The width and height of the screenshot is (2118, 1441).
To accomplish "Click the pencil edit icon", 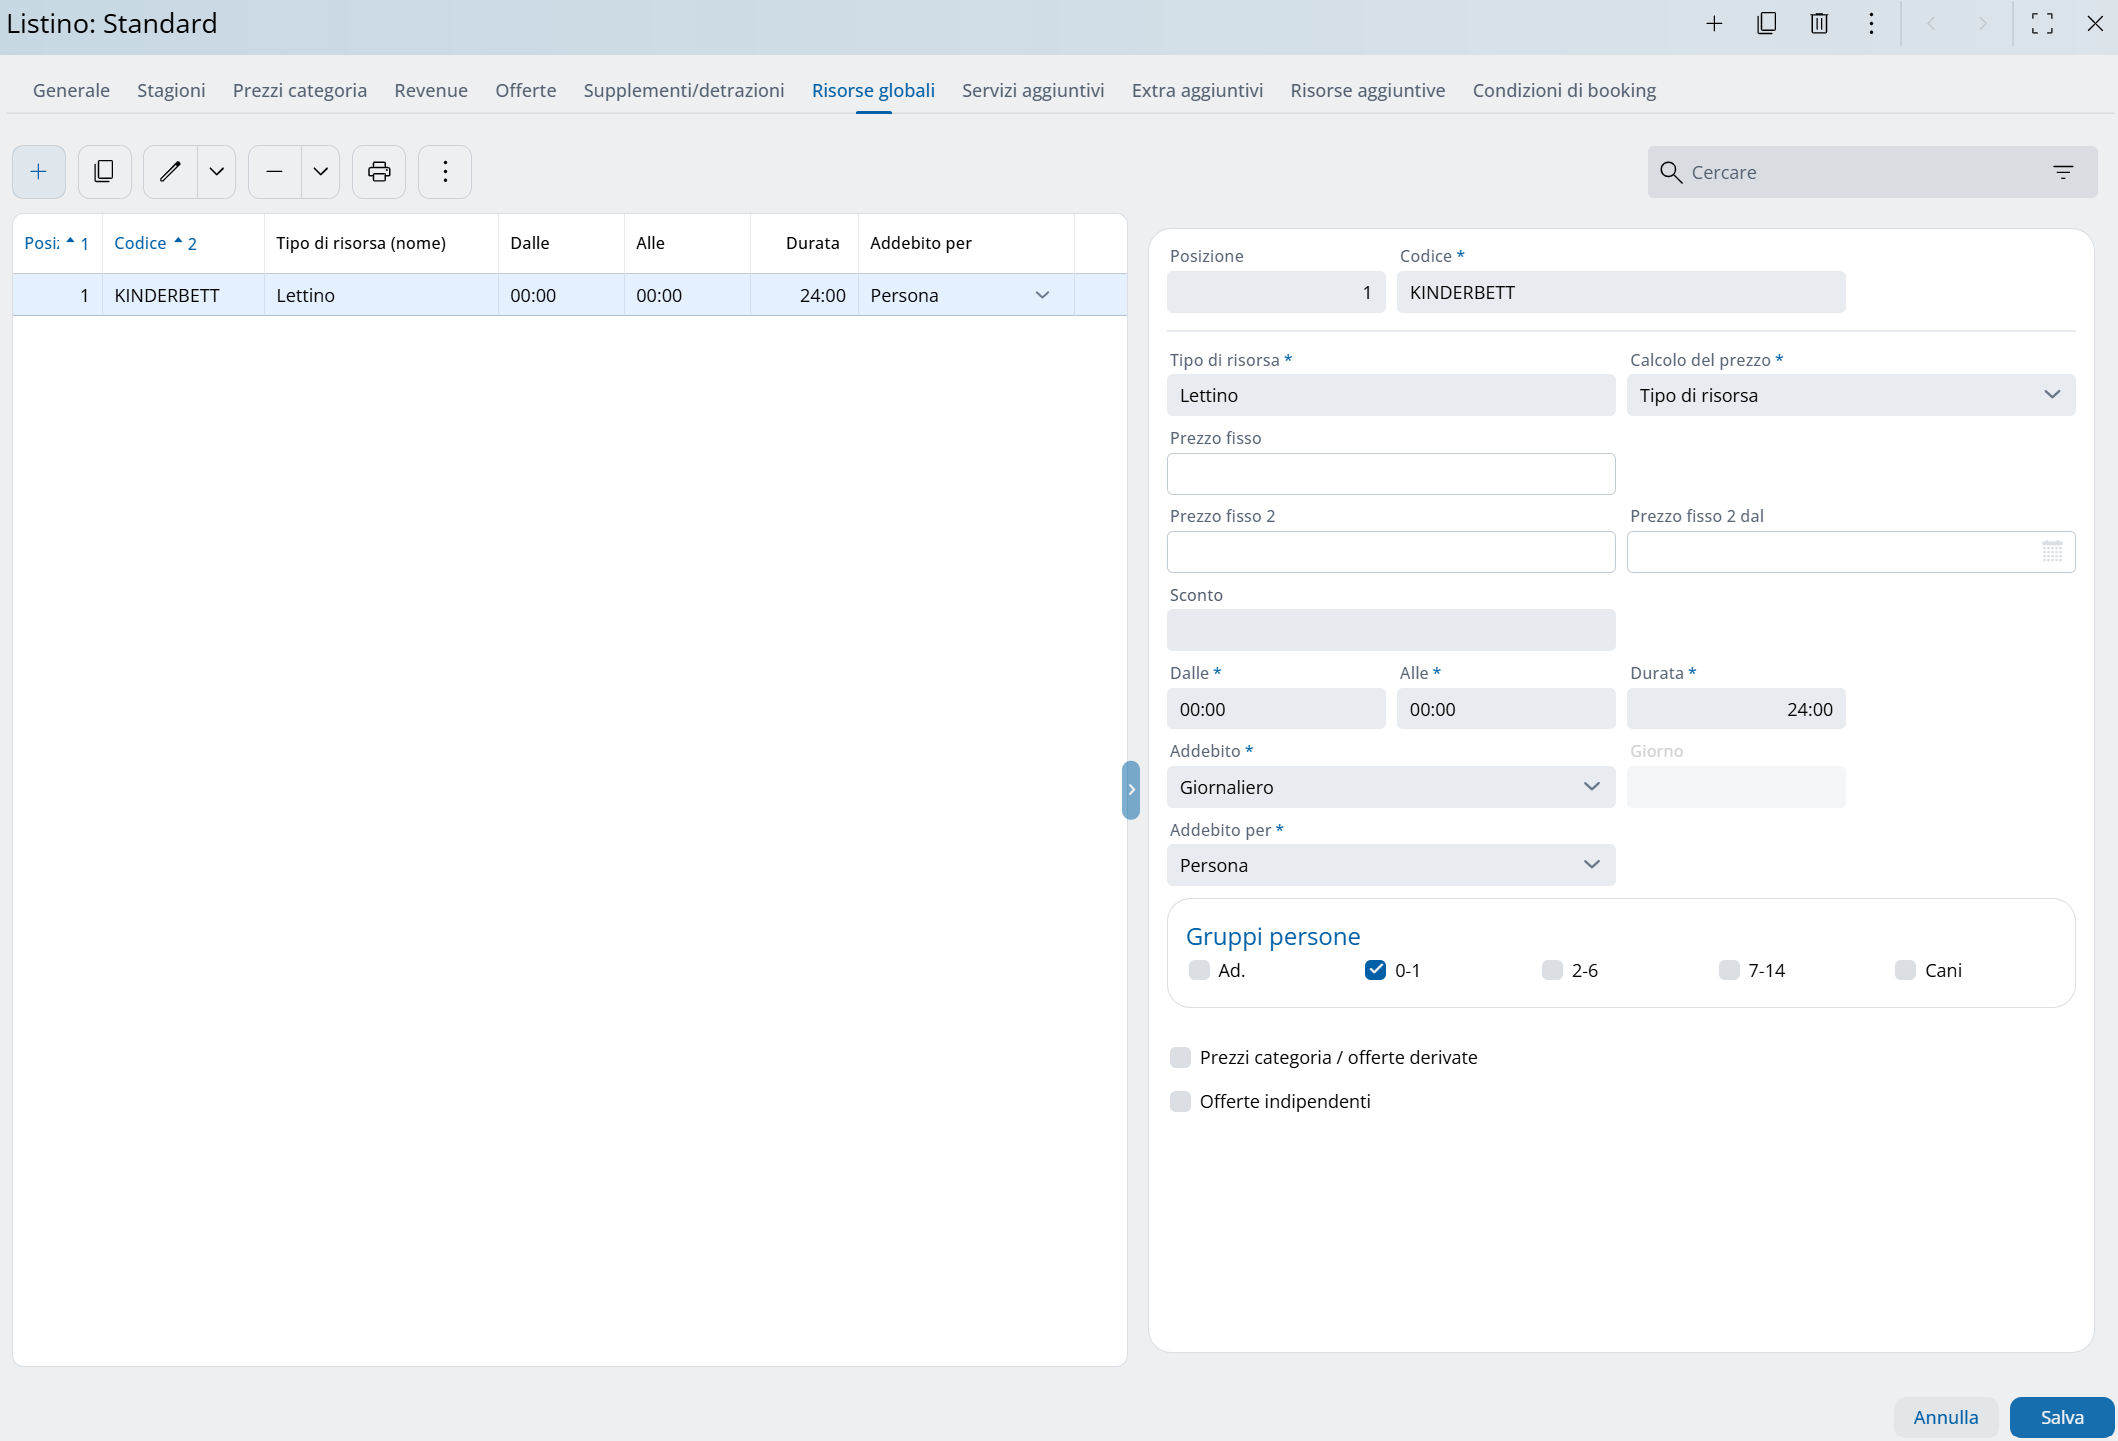I will 170,172.
